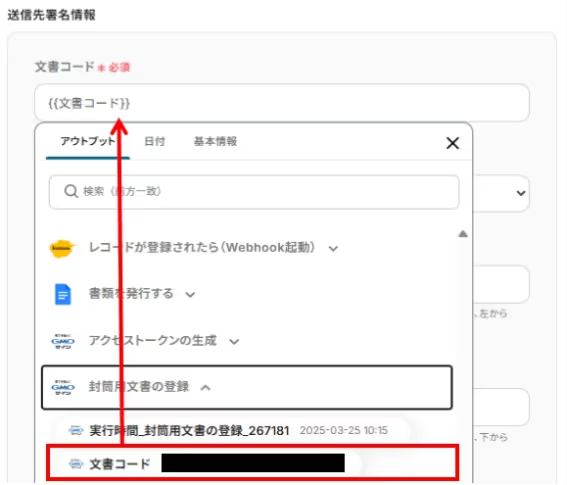Expand アクセストークンの生成 section
Viewport: 567px width, 485px height.
pyautogui.click(x=234, y=341)
